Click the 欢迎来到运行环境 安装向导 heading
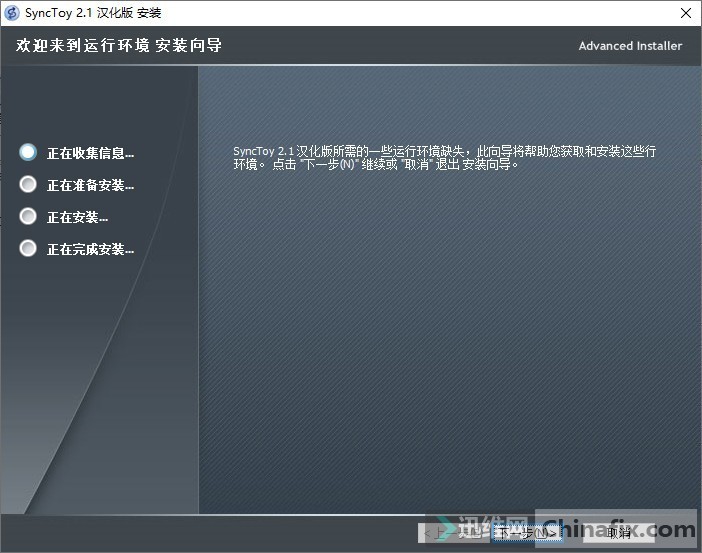The height and width of the screenshot is (553, 702). [x=119, y=45]
